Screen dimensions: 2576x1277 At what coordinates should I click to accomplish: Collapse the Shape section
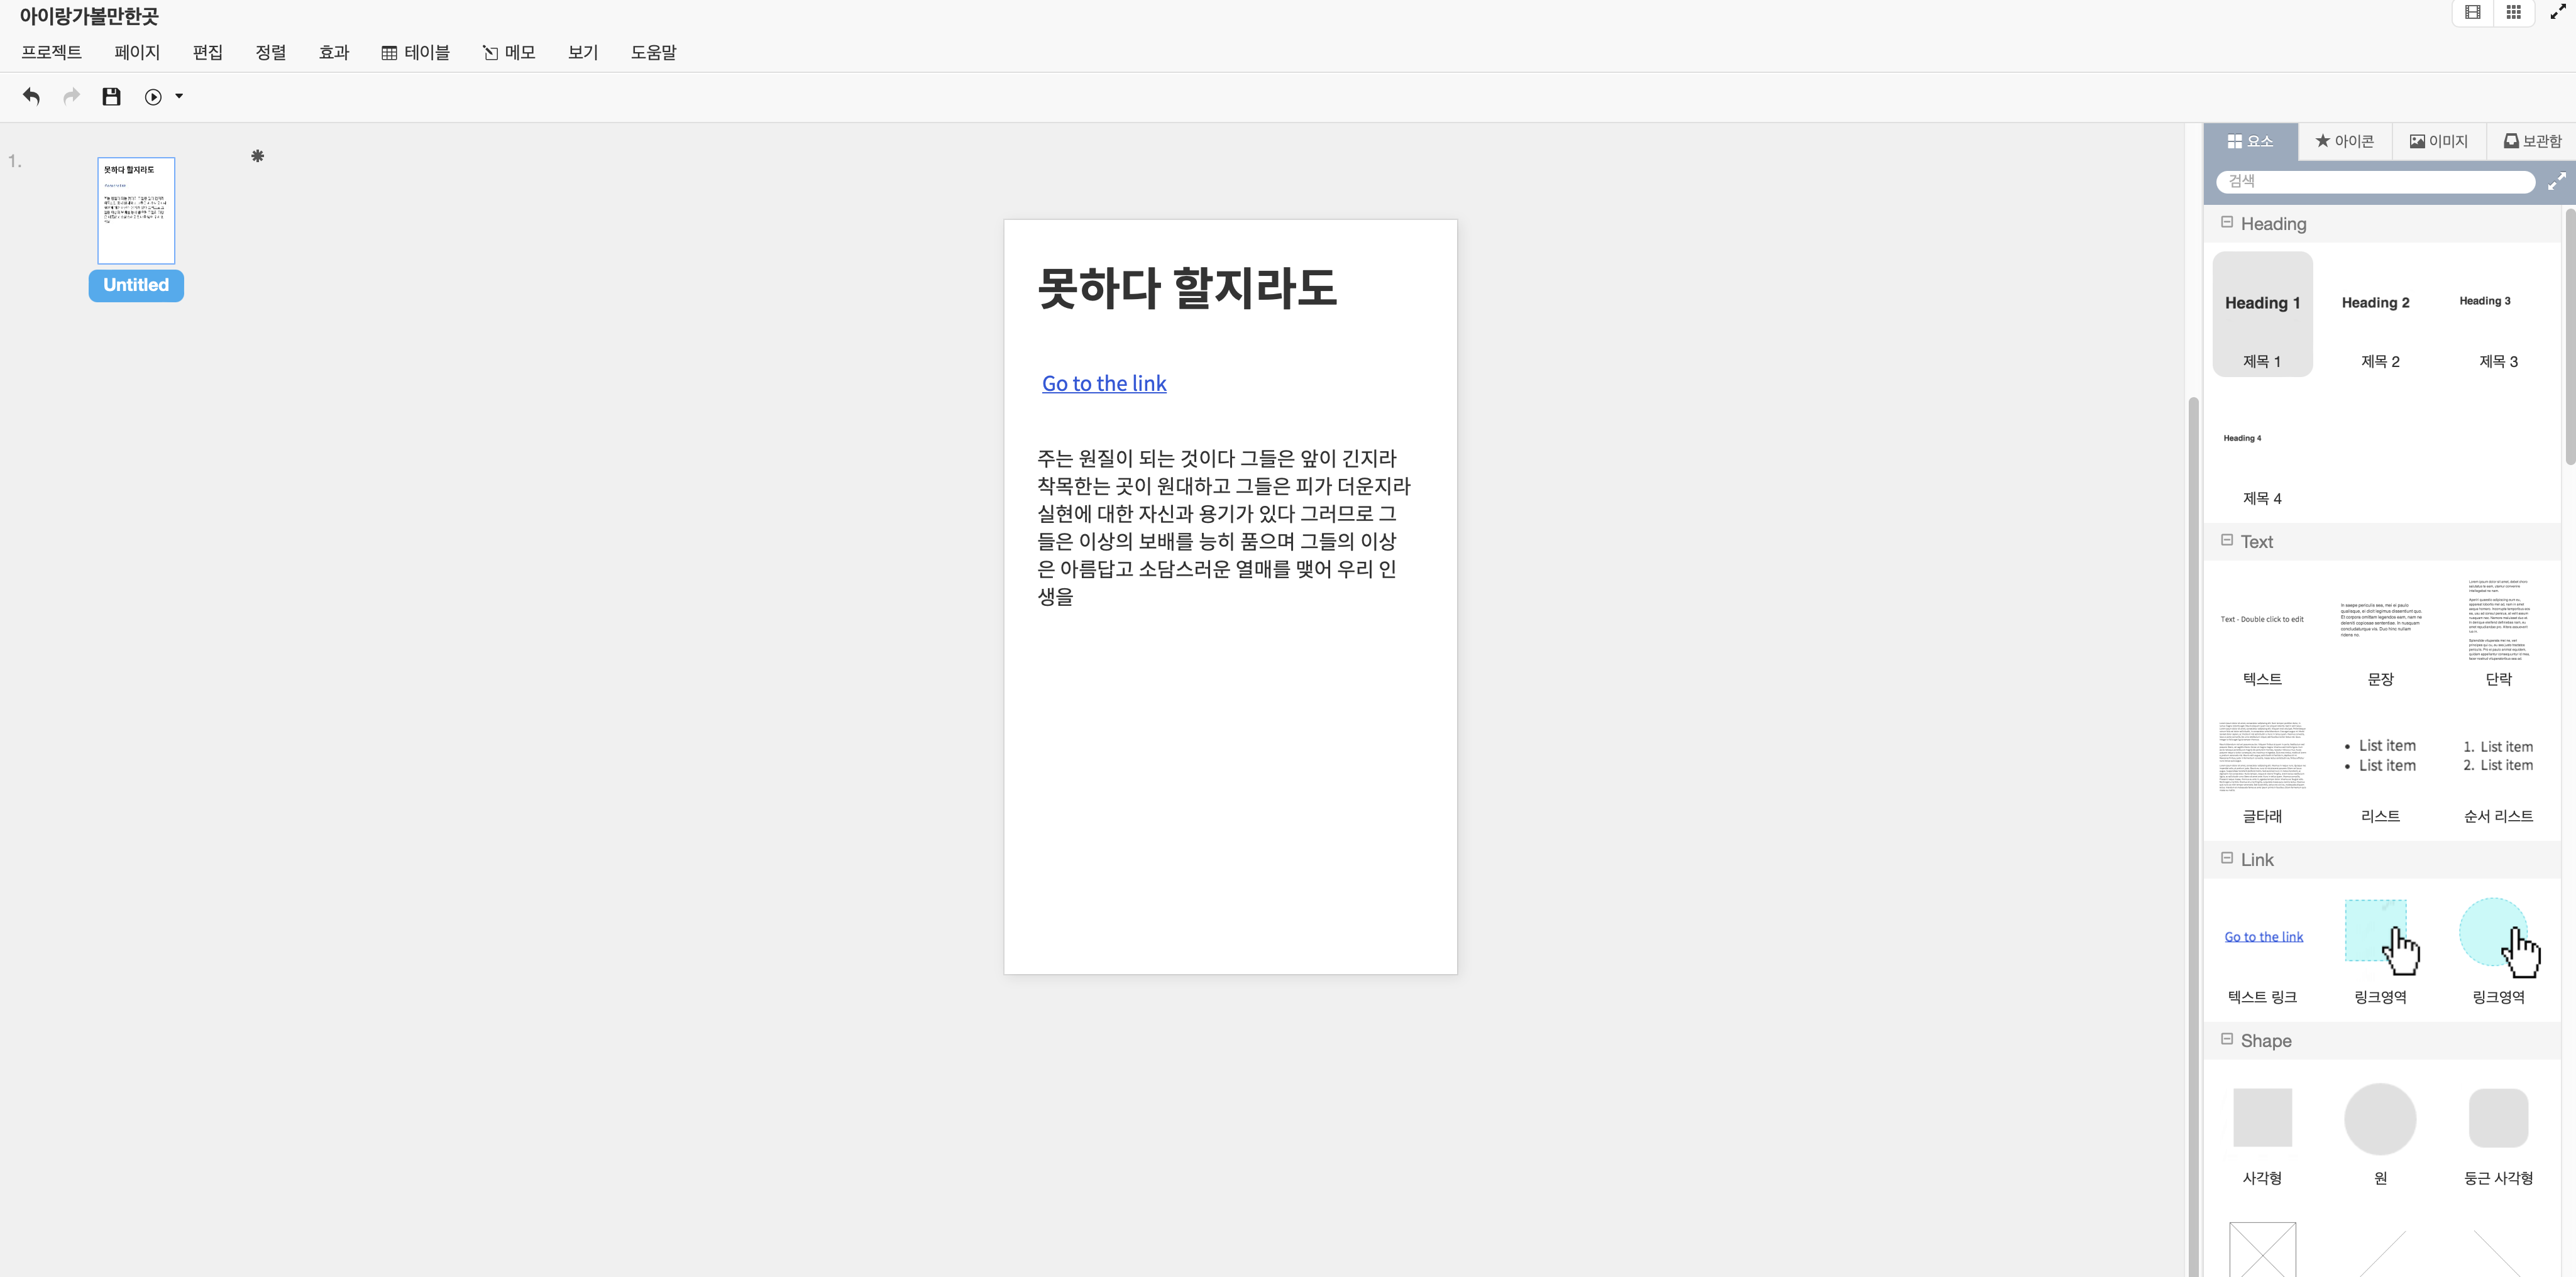[x=2227, y=1039]
